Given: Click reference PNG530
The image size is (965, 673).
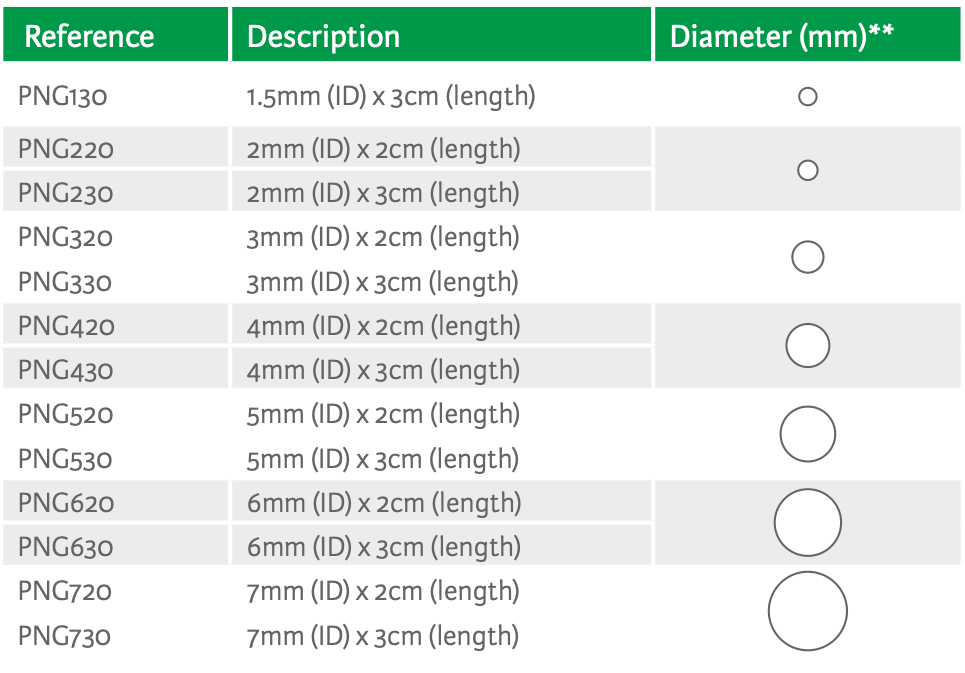Looking at the screenshot, I should pos(65,459).
